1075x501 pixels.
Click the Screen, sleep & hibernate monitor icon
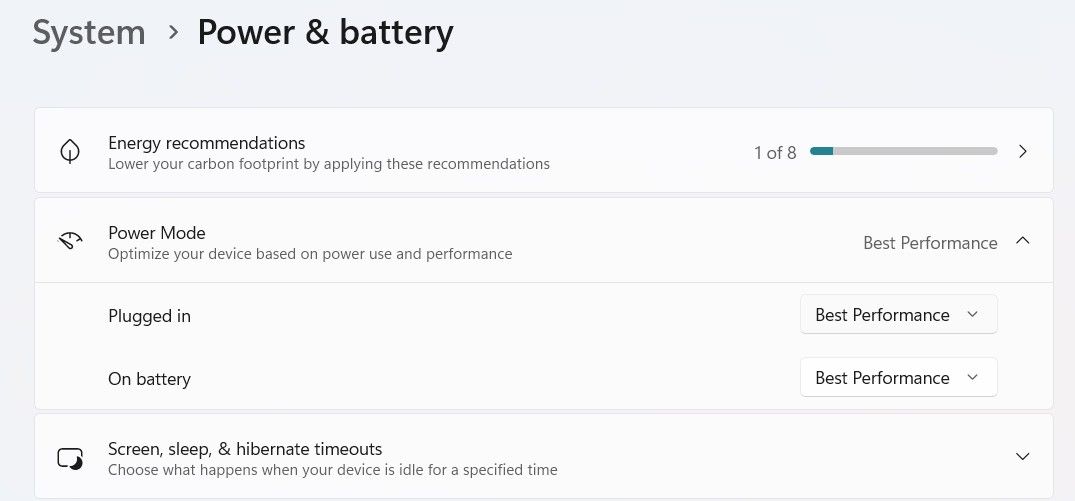(69, 458)
